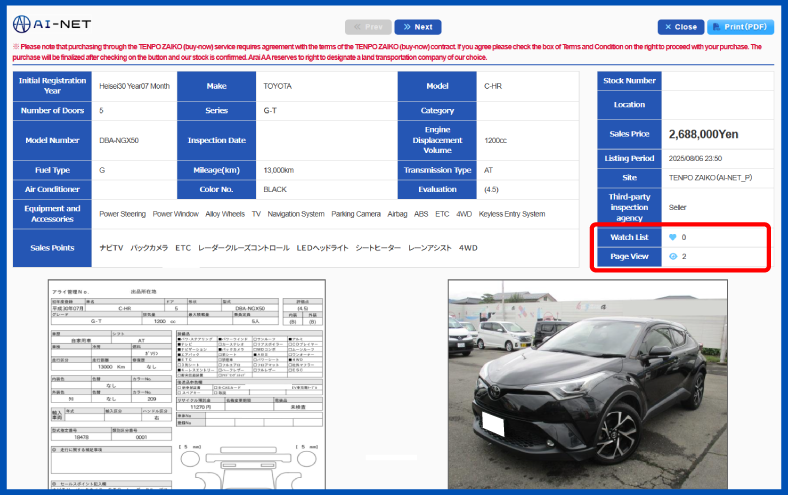
Task: Click the Parking Camera equipment item
Action: (356, 214)
